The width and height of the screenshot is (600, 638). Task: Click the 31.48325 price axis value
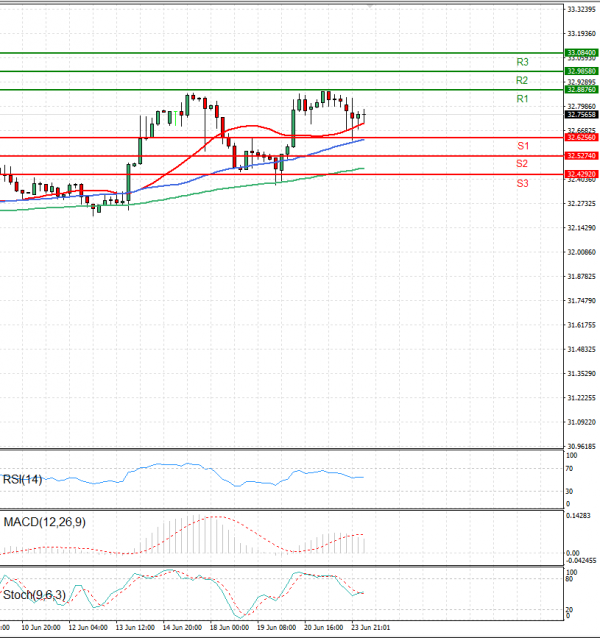click(582, 350)
